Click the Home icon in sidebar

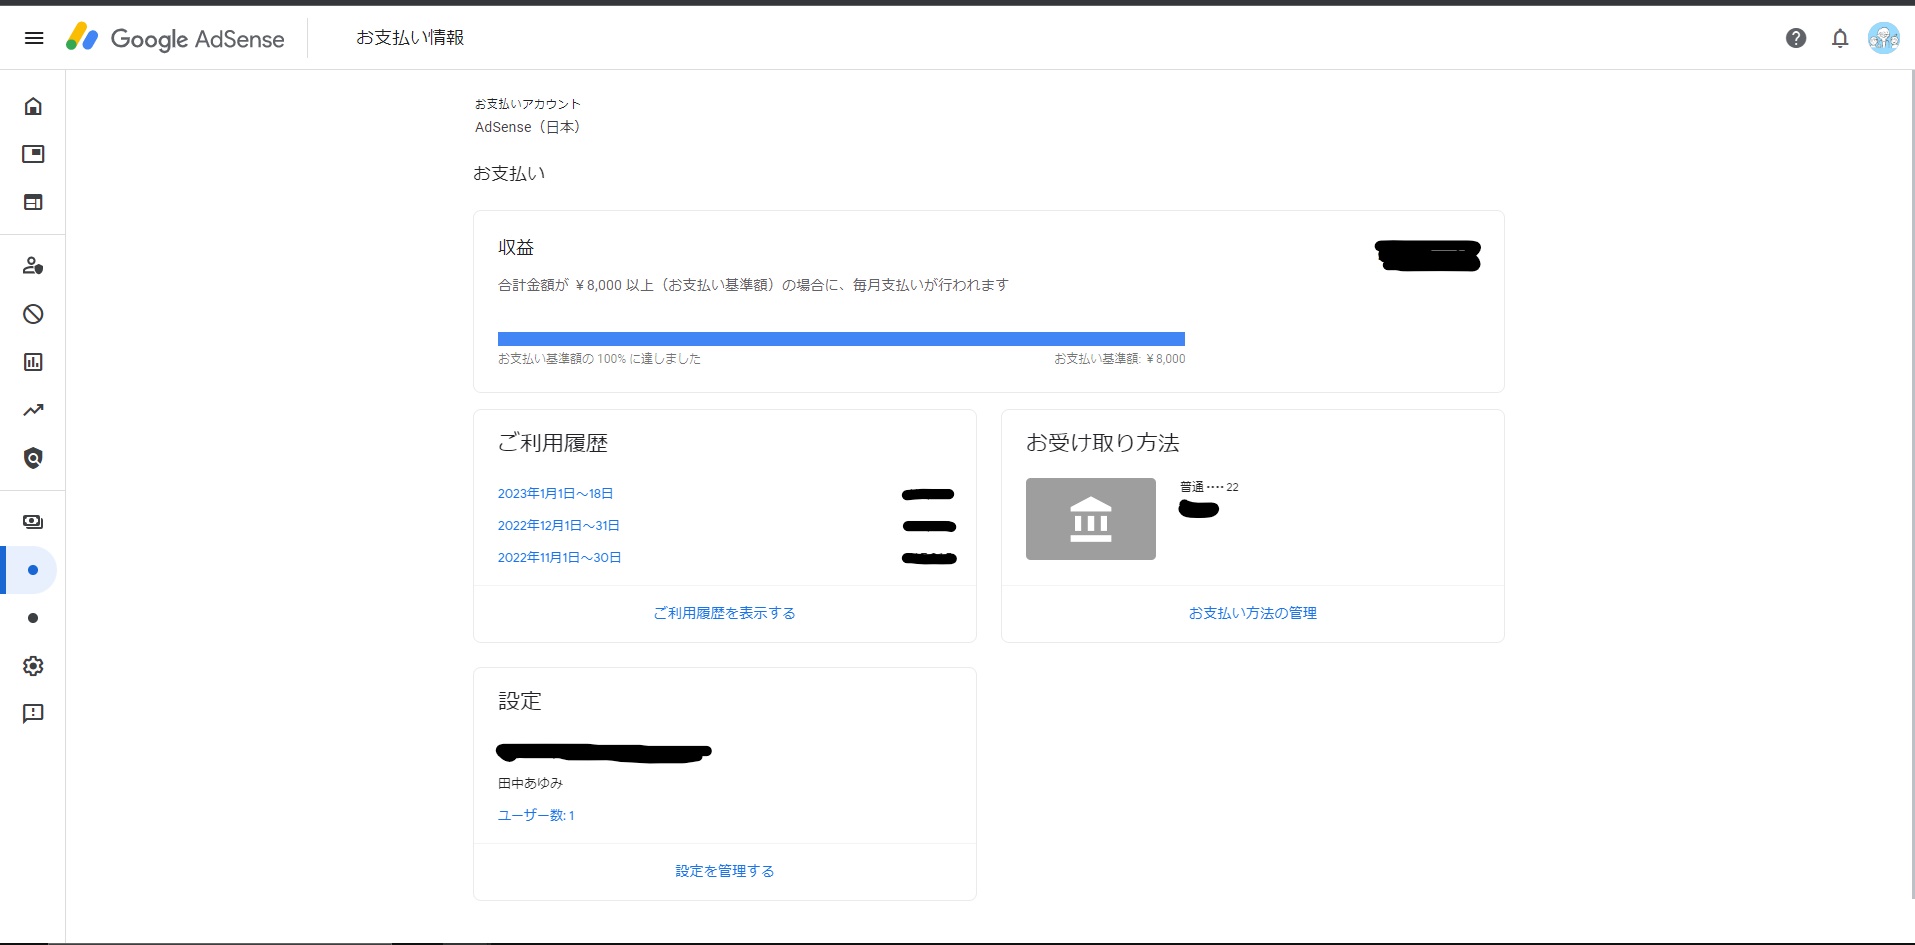pos(33,106)
